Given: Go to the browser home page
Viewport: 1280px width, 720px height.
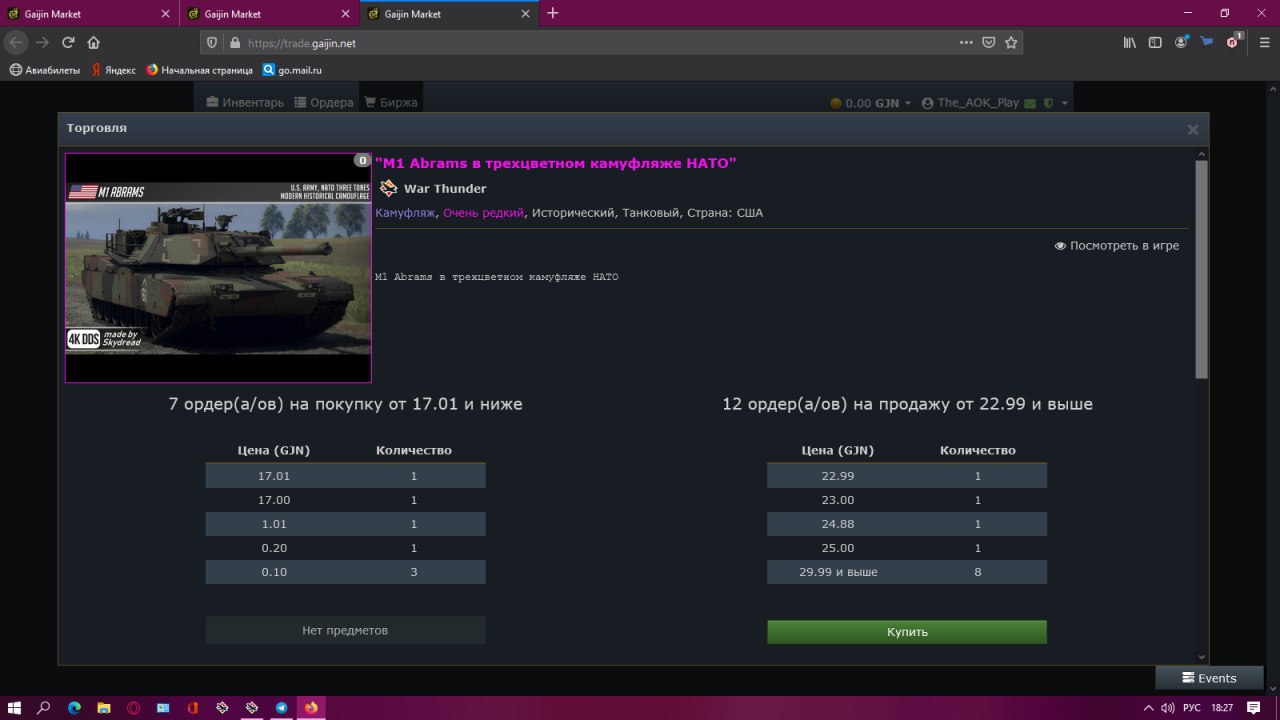Looking at the screenshot, I should point(94,43).
